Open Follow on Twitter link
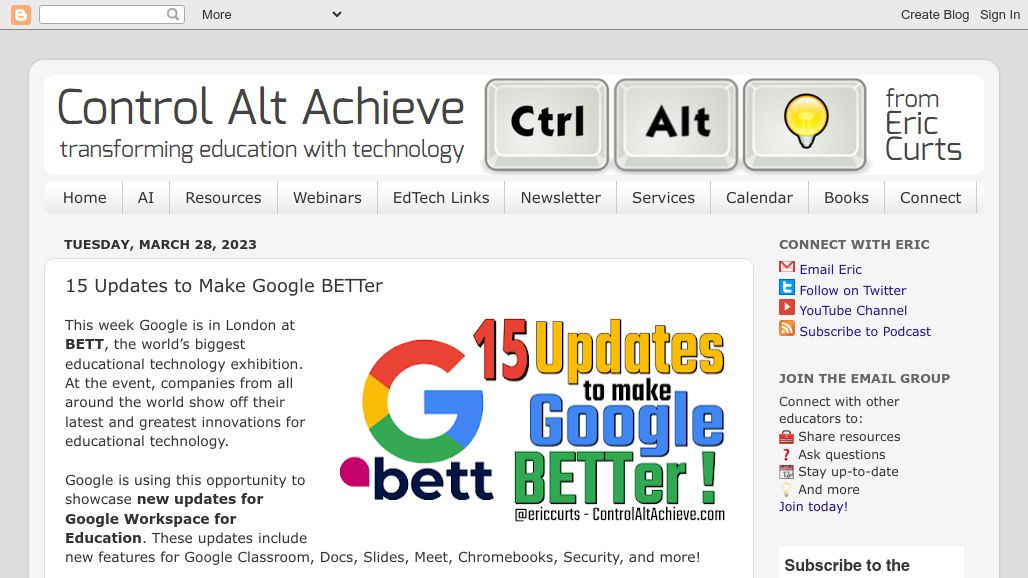Screen dimensions: 1028x578 (852, 290)
